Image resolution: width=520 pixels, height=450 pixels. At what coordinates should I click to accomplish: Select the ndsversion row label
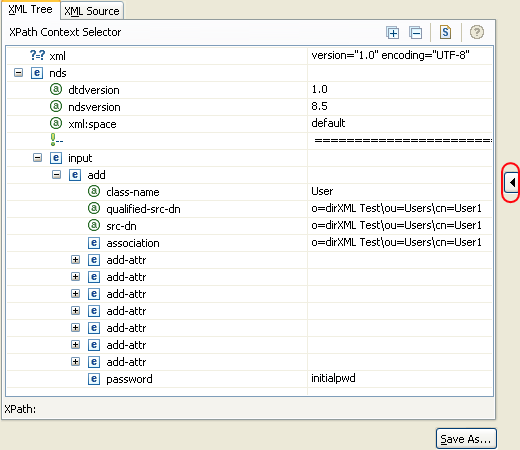point(94,107)
